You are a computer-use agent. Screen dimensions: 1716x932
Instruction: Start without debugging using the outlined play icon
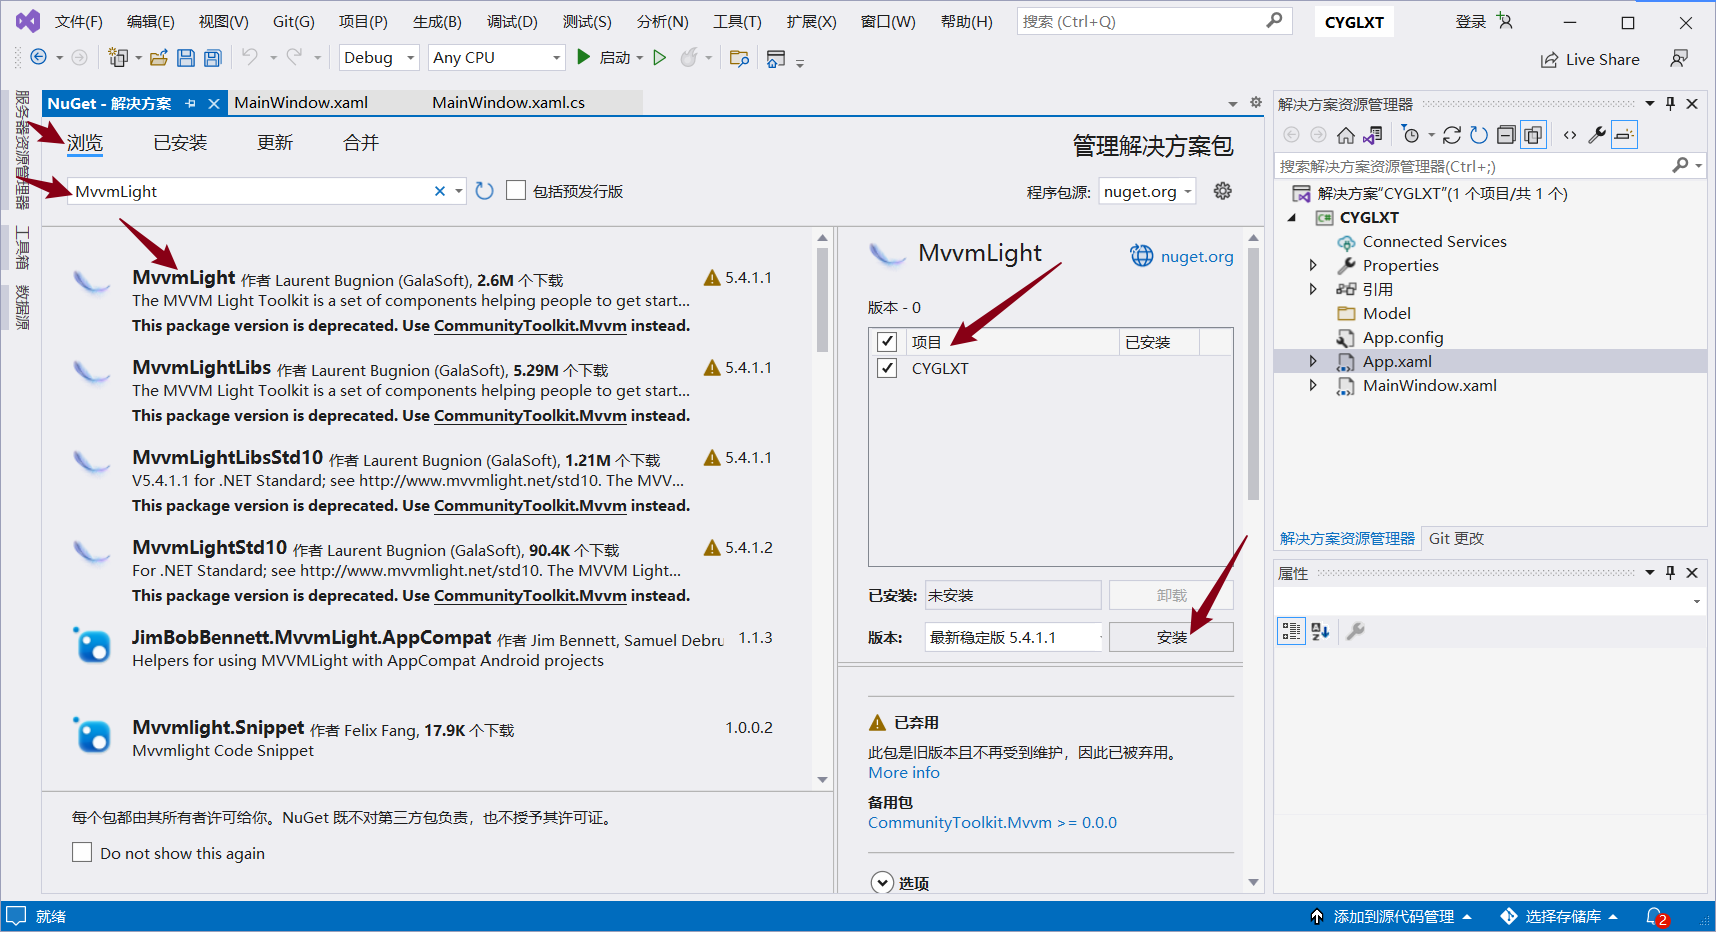click(659, 58)
